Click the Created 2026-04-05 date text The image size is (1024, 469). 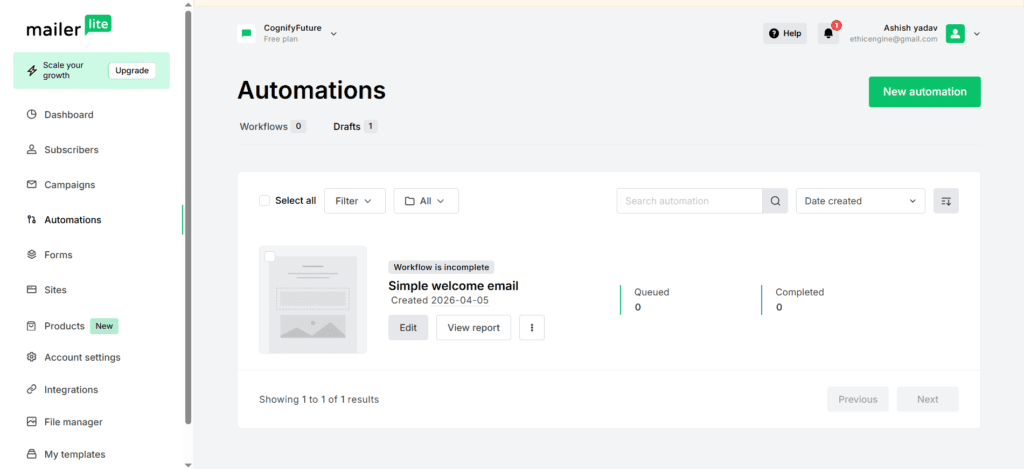440,300
